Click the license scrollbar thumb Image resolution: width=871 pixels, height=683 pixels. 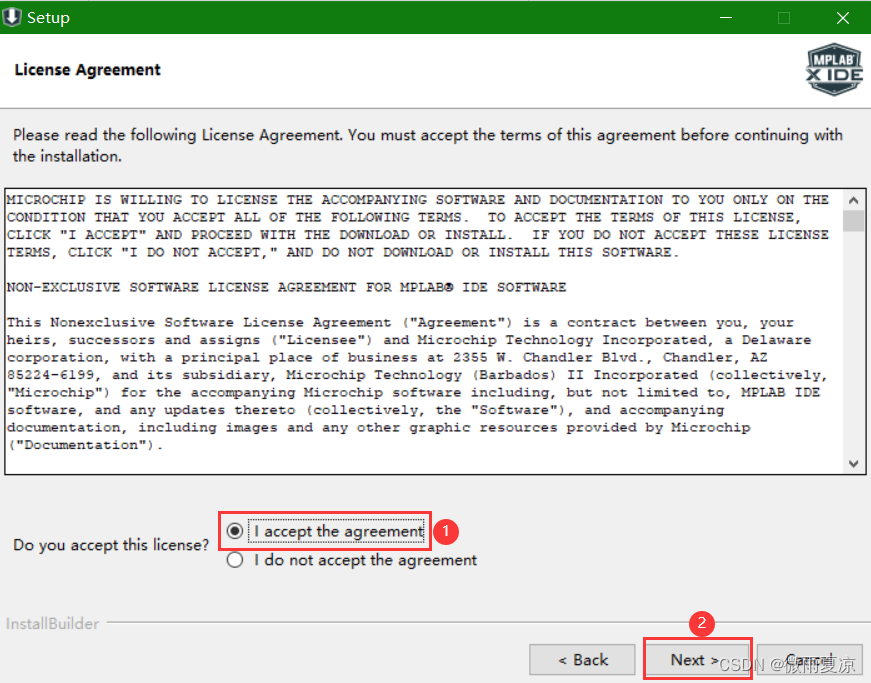pos(854,220)
